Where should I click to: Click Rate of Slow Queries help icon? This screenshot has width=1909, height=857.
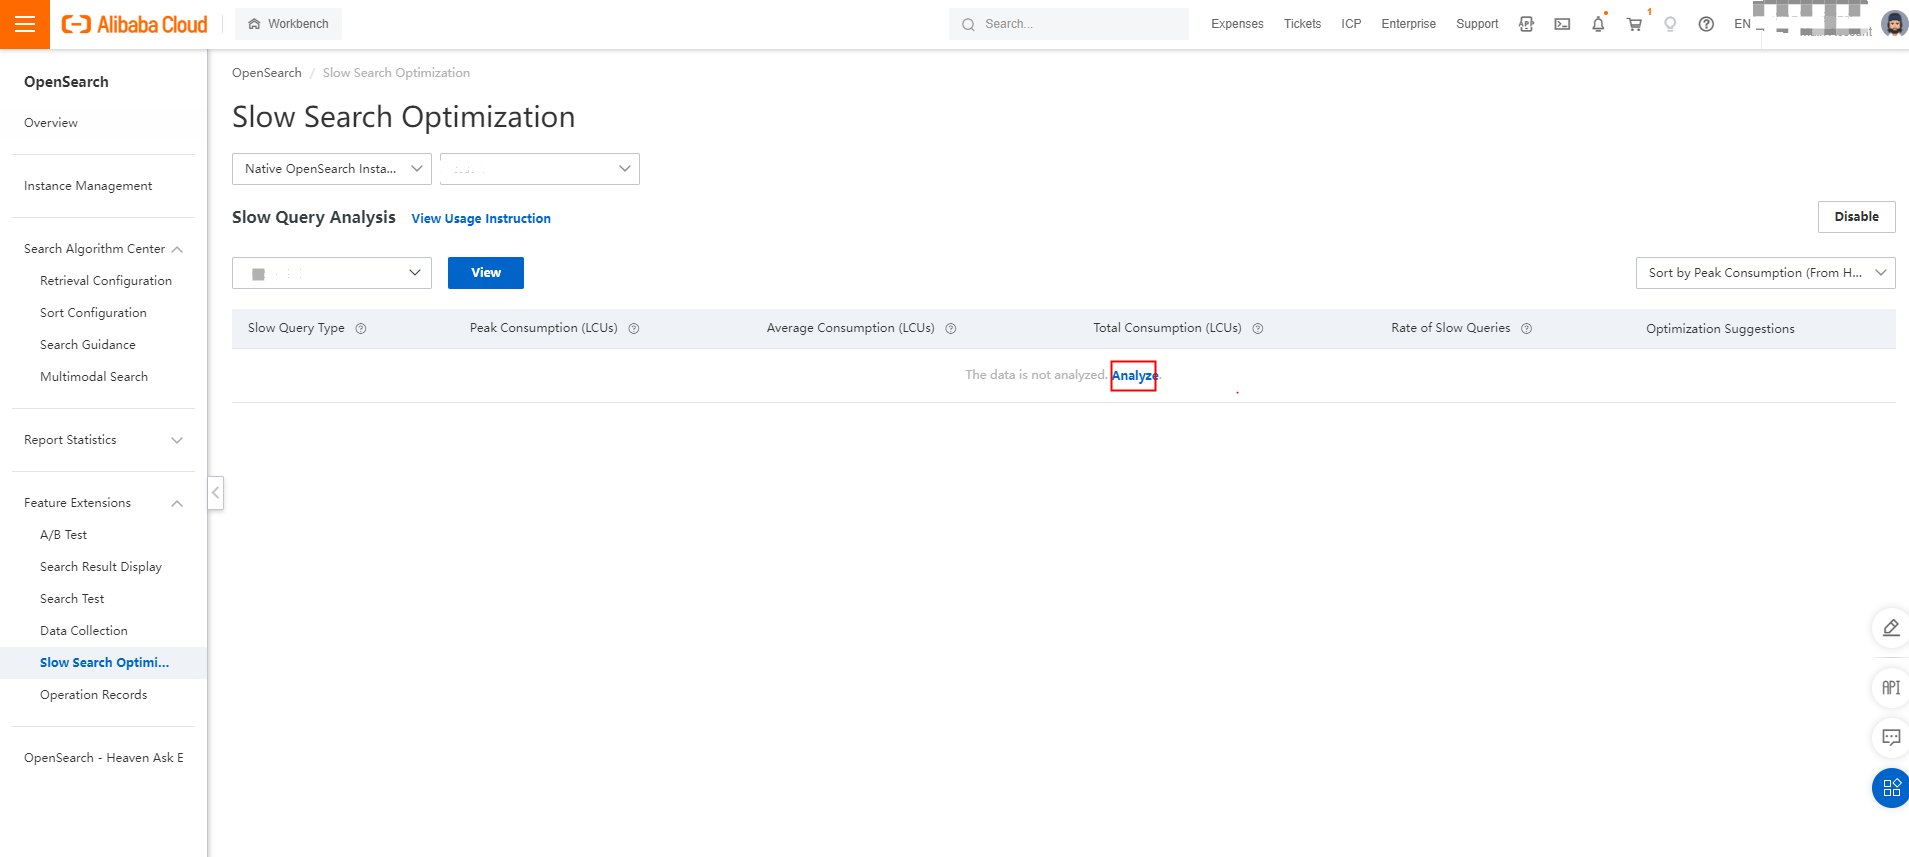click(x=1527, y=329)
